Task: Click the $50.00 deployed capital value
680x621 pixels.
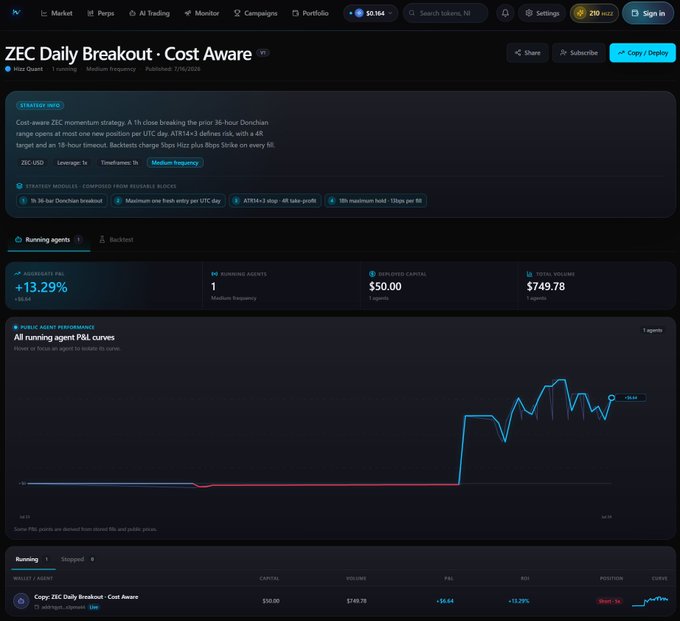Action: point(385,287)
